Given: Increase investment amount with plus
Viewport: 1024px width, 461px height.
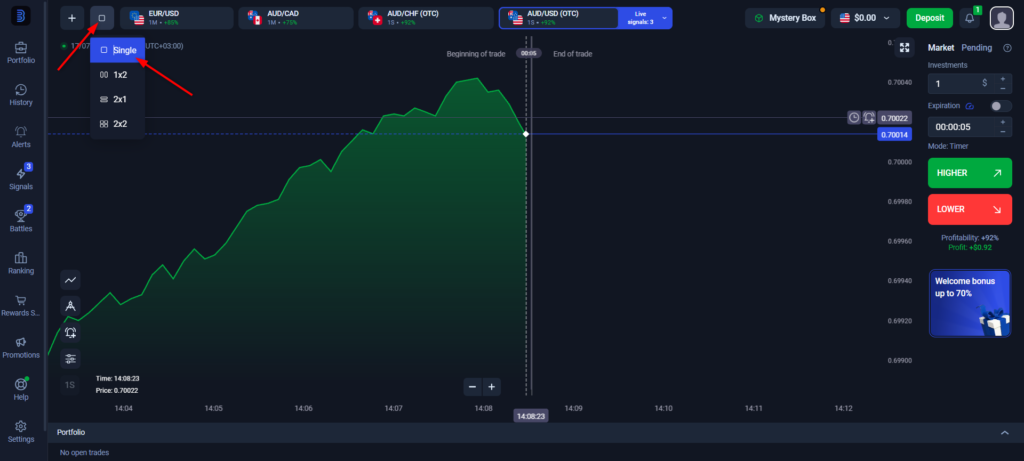Looking at the screenshot, I should [x=1002, y=78].
